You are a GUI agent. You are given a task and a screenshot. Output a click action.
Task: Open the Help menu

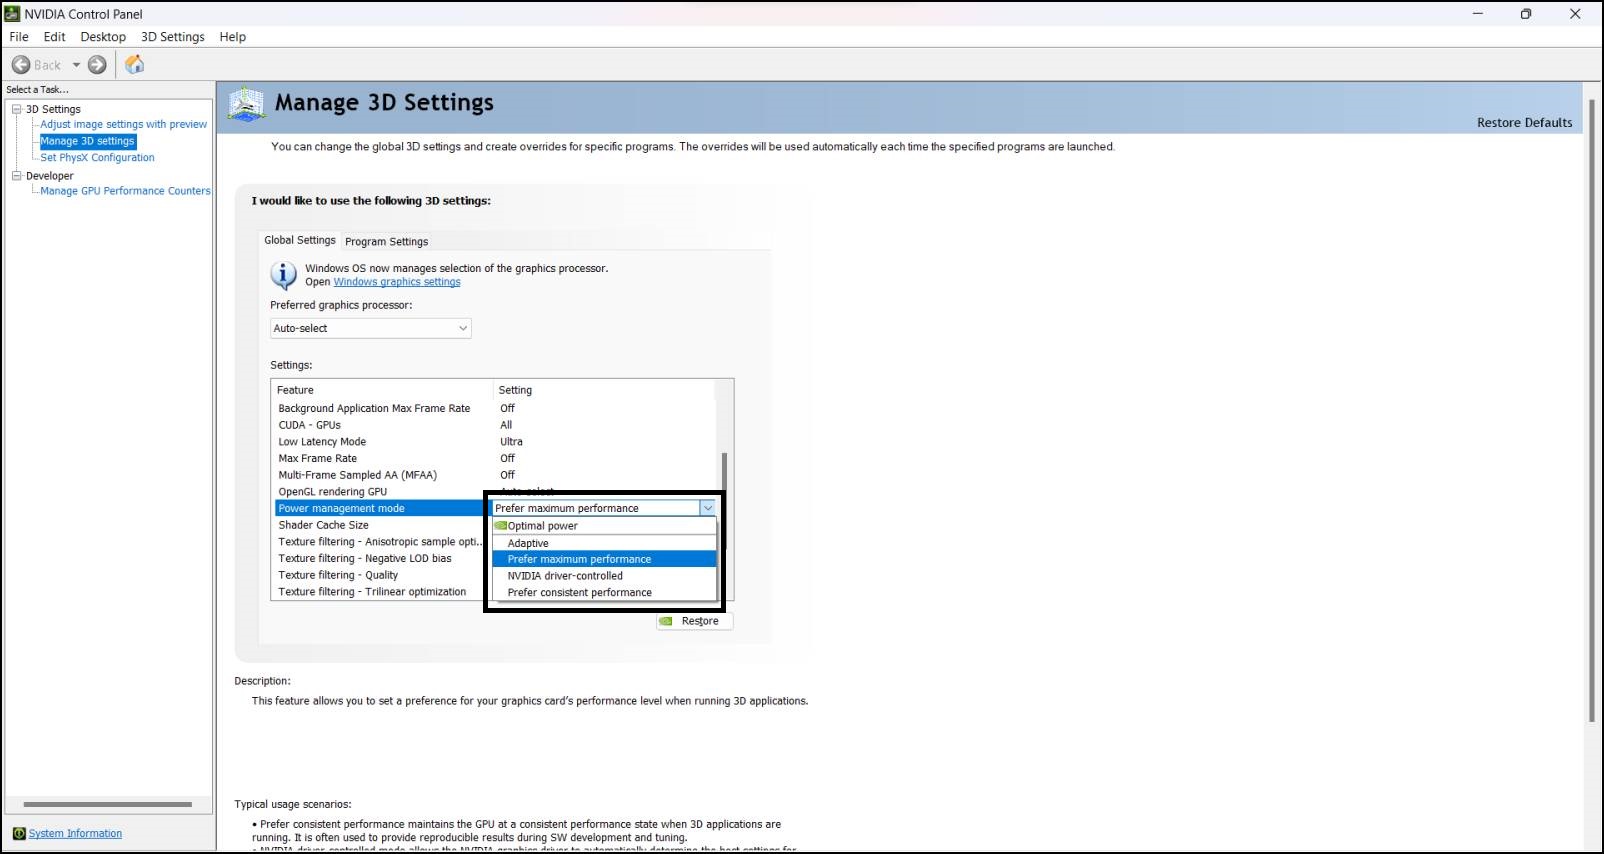233,37
